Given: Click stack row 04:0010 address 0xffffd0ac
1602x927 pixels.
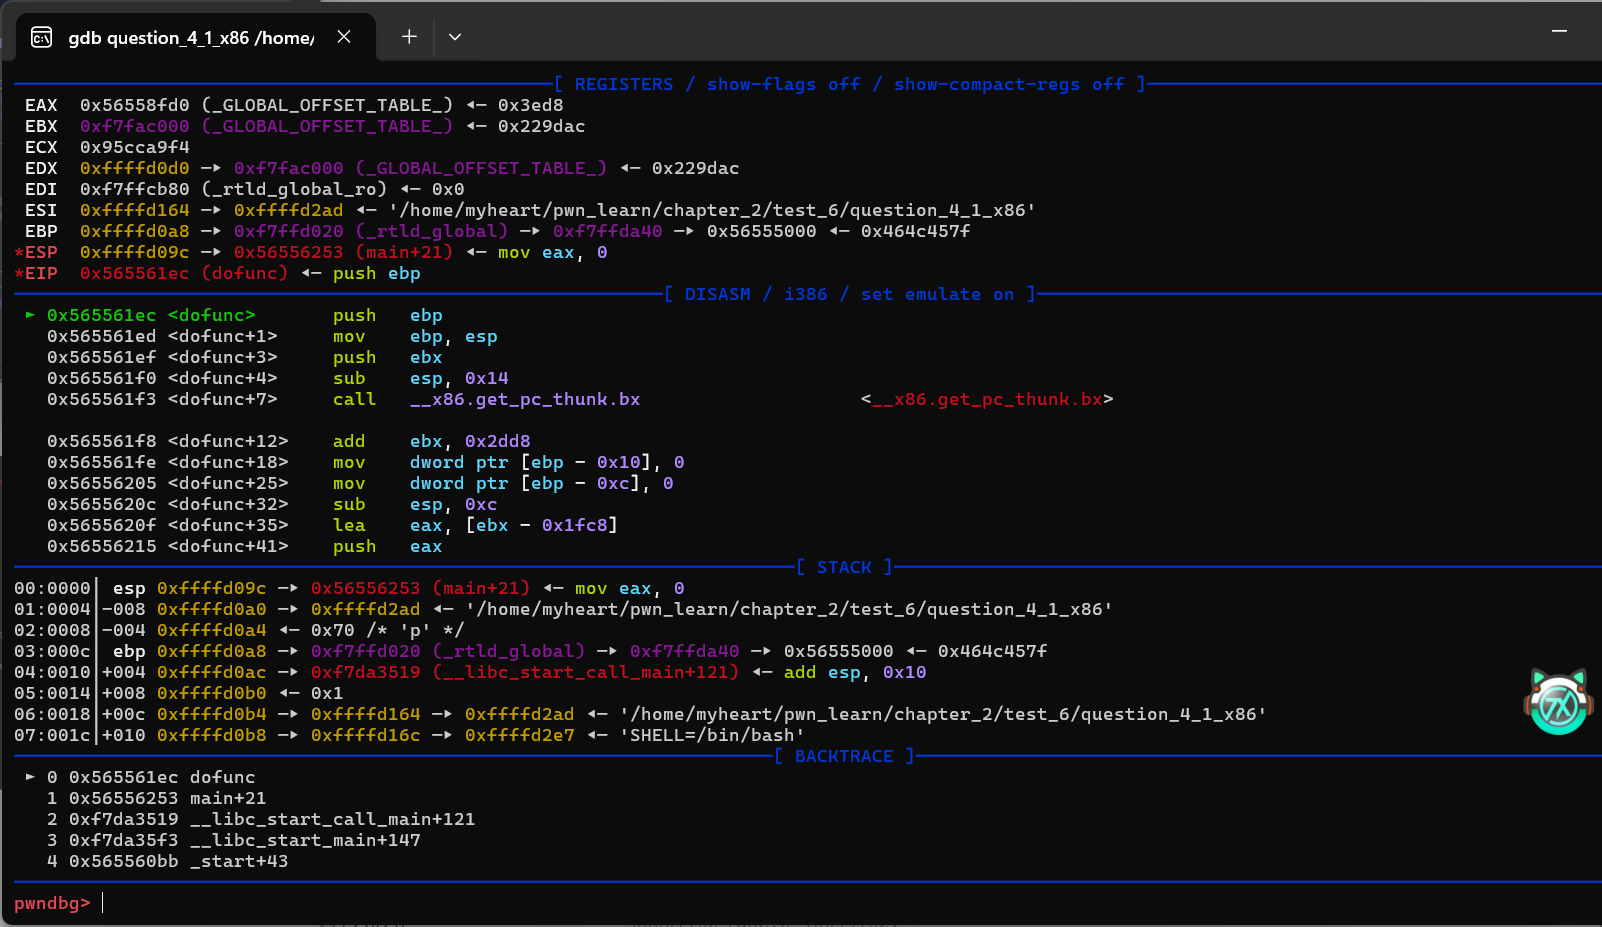Looking at the screenshot, I should [212, 672].
